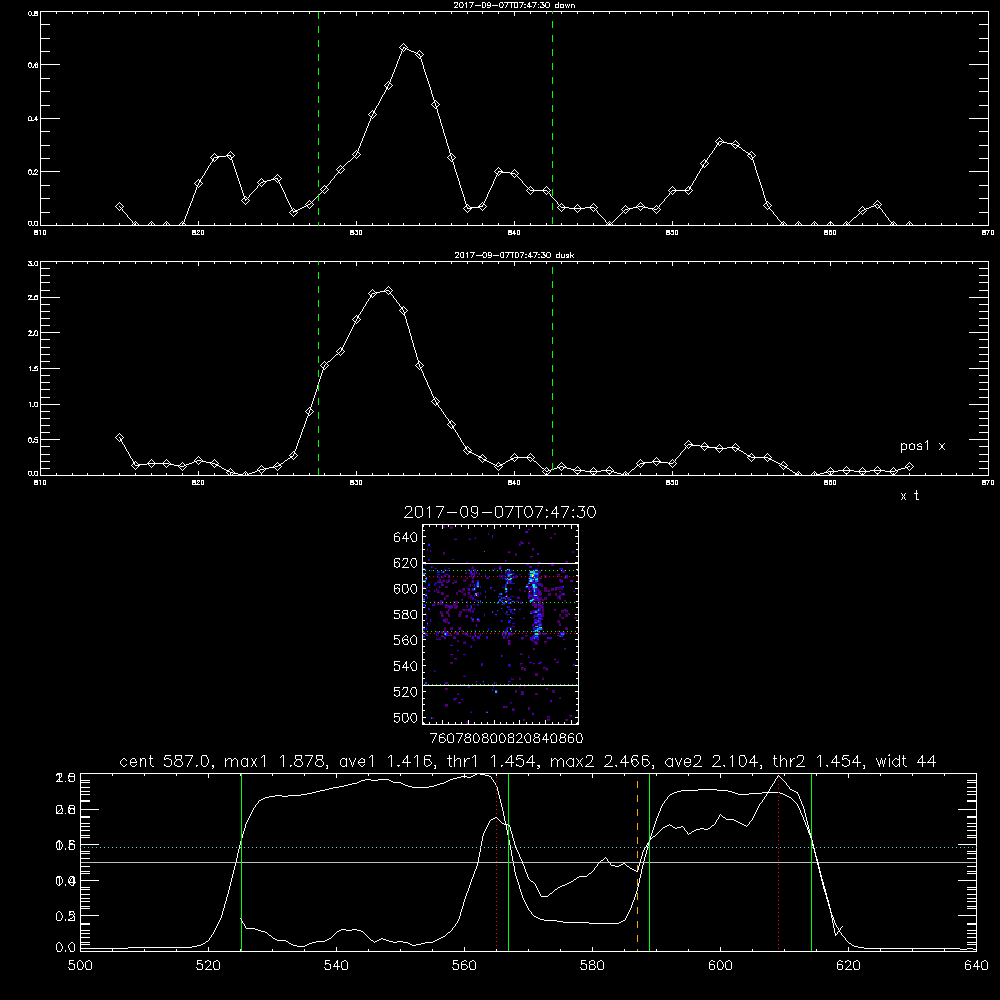Click the orange dashed center line in bottom plot
1000x1000 pixels.
[637, 862]
